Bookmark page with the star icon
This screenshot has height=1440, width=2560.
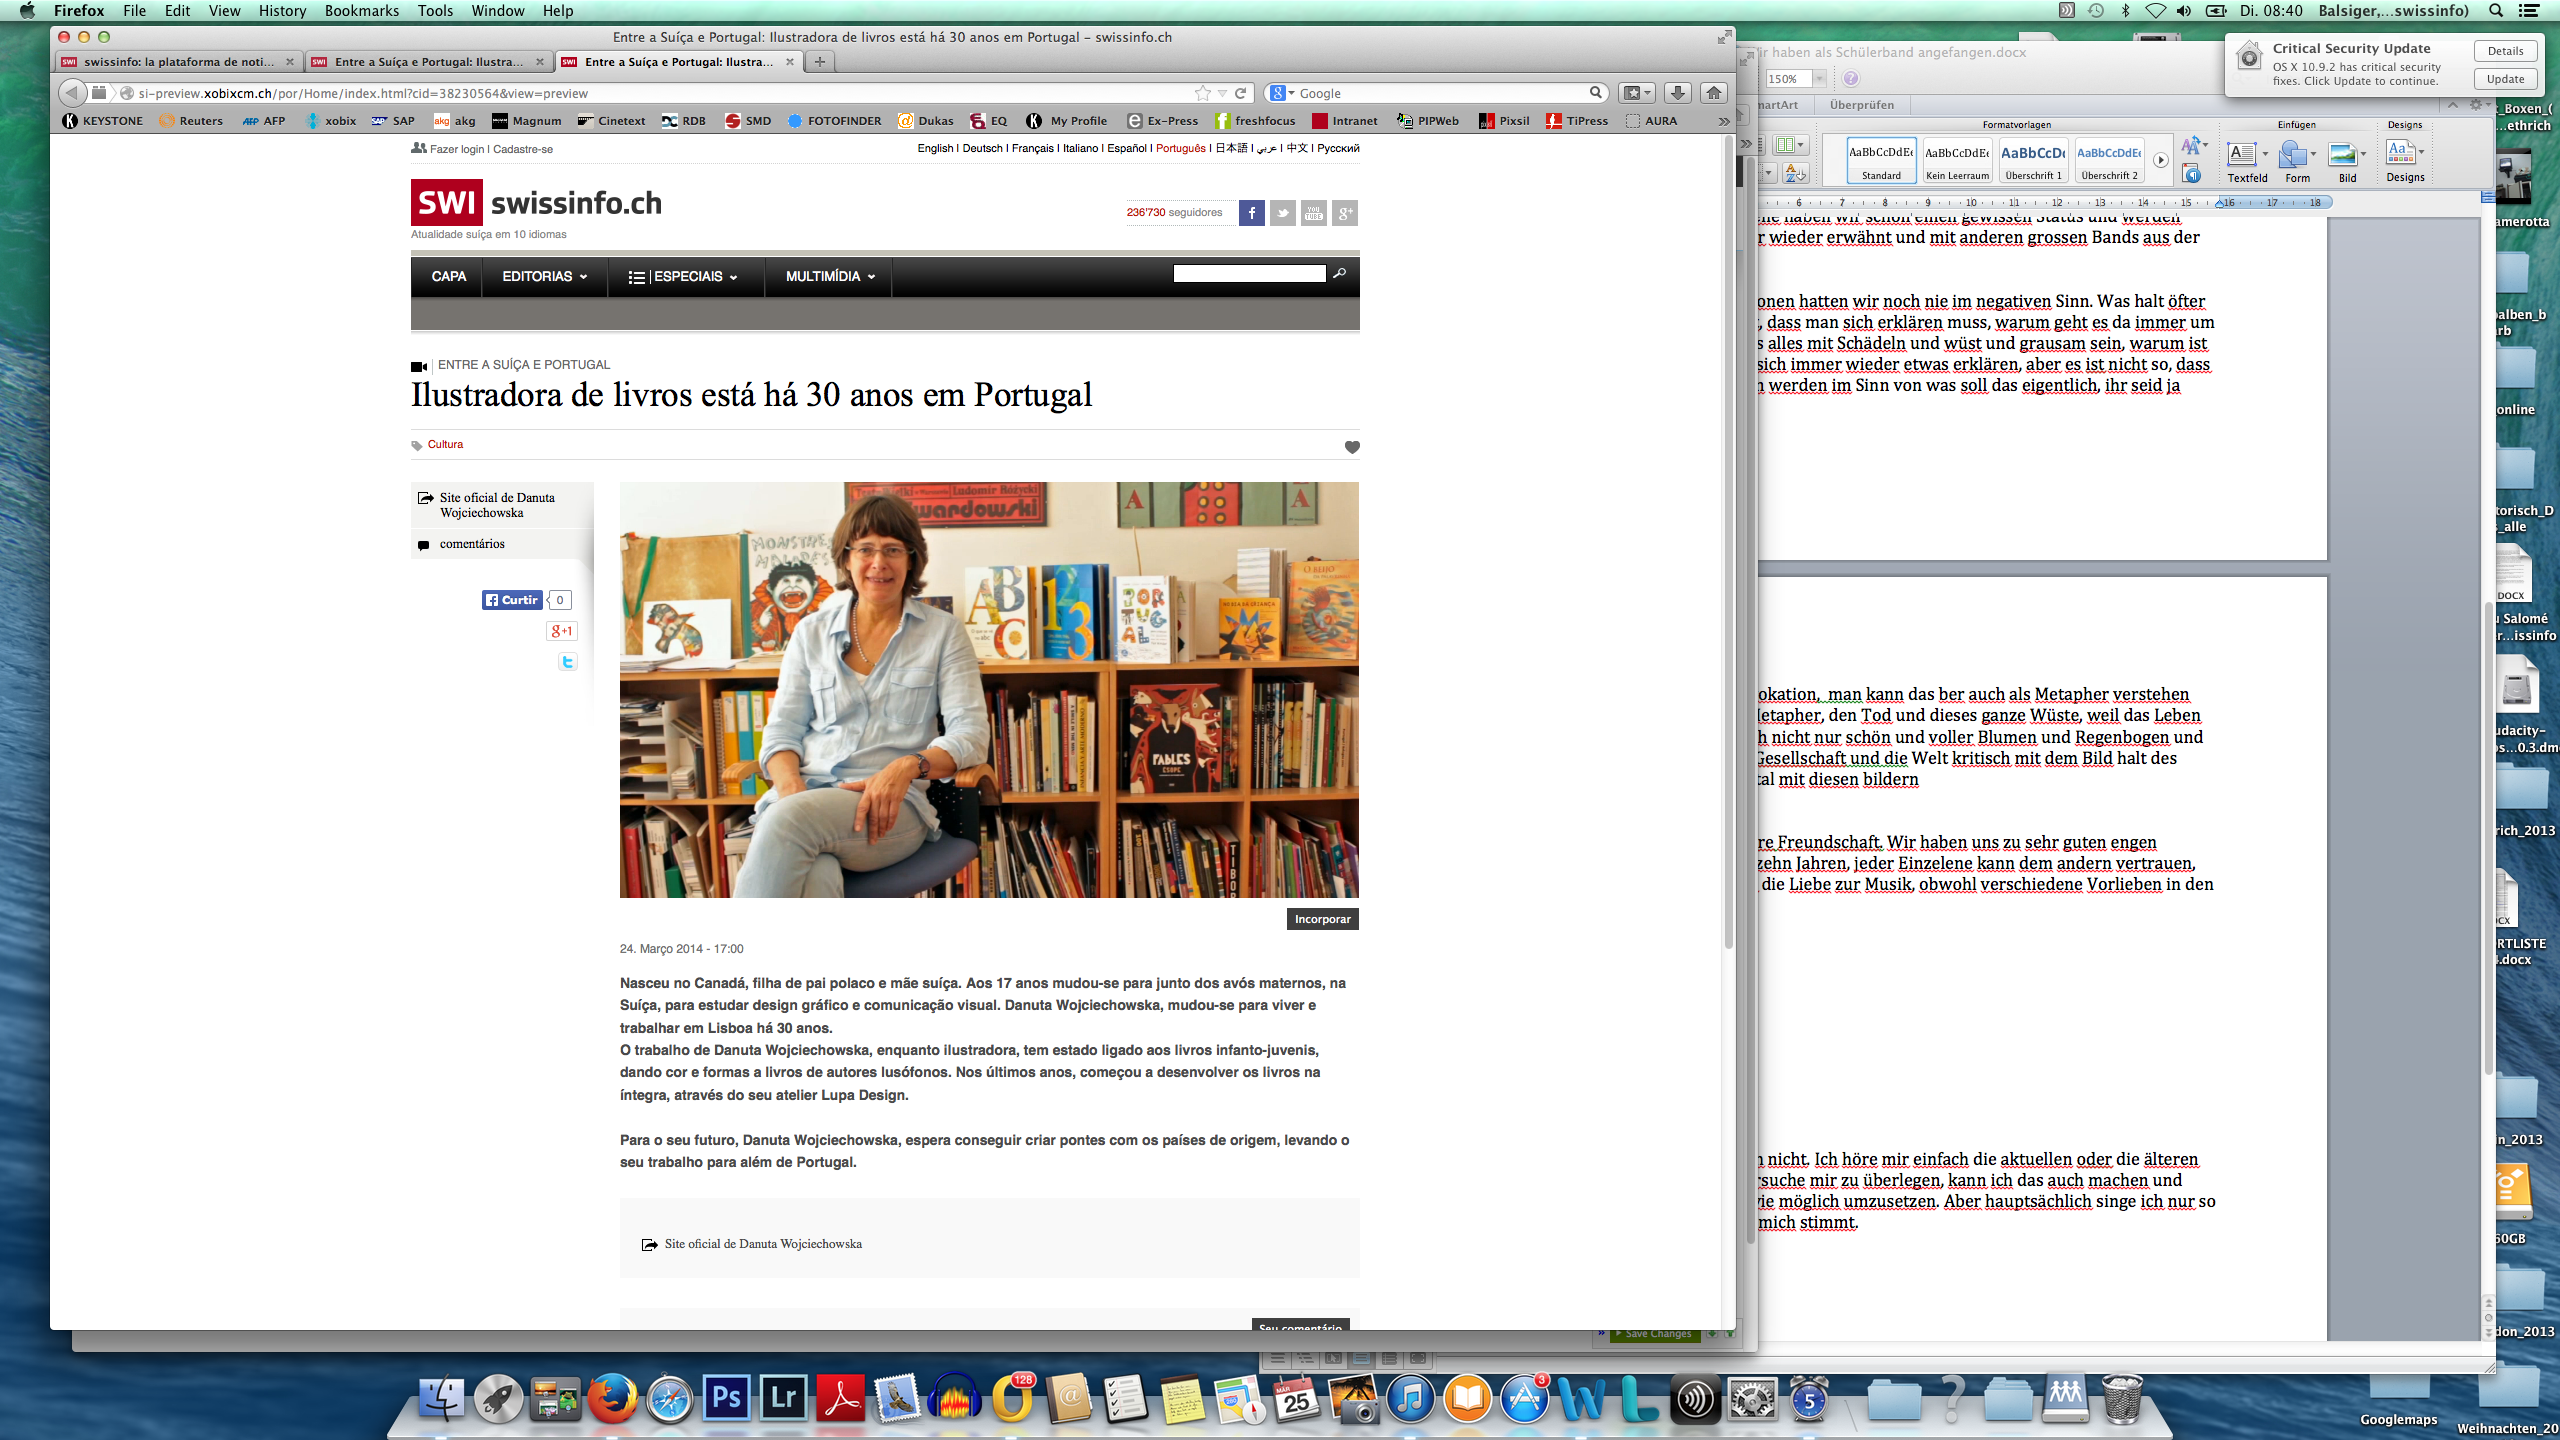(1202, 93)
